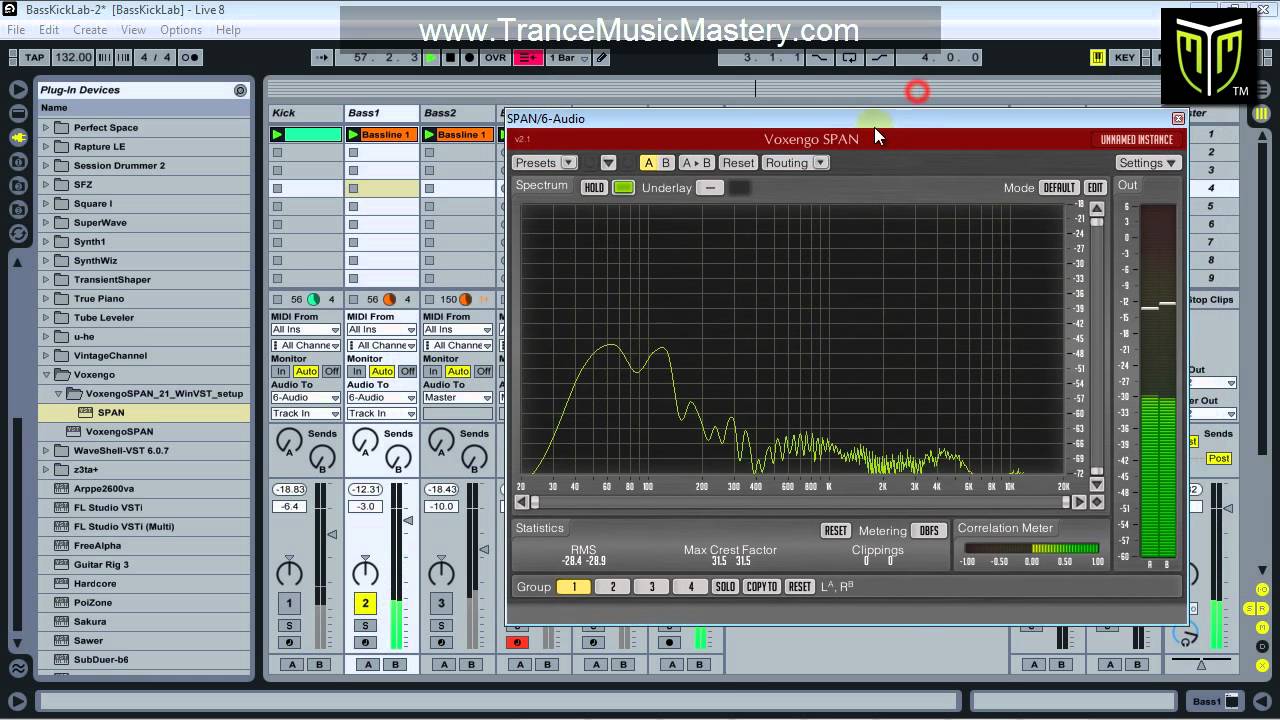Image resolution: width=1280 pixels, height=720 pixels.
Task: Click the Plug-In Devices rescan circle icon
Action: [240, 90]
